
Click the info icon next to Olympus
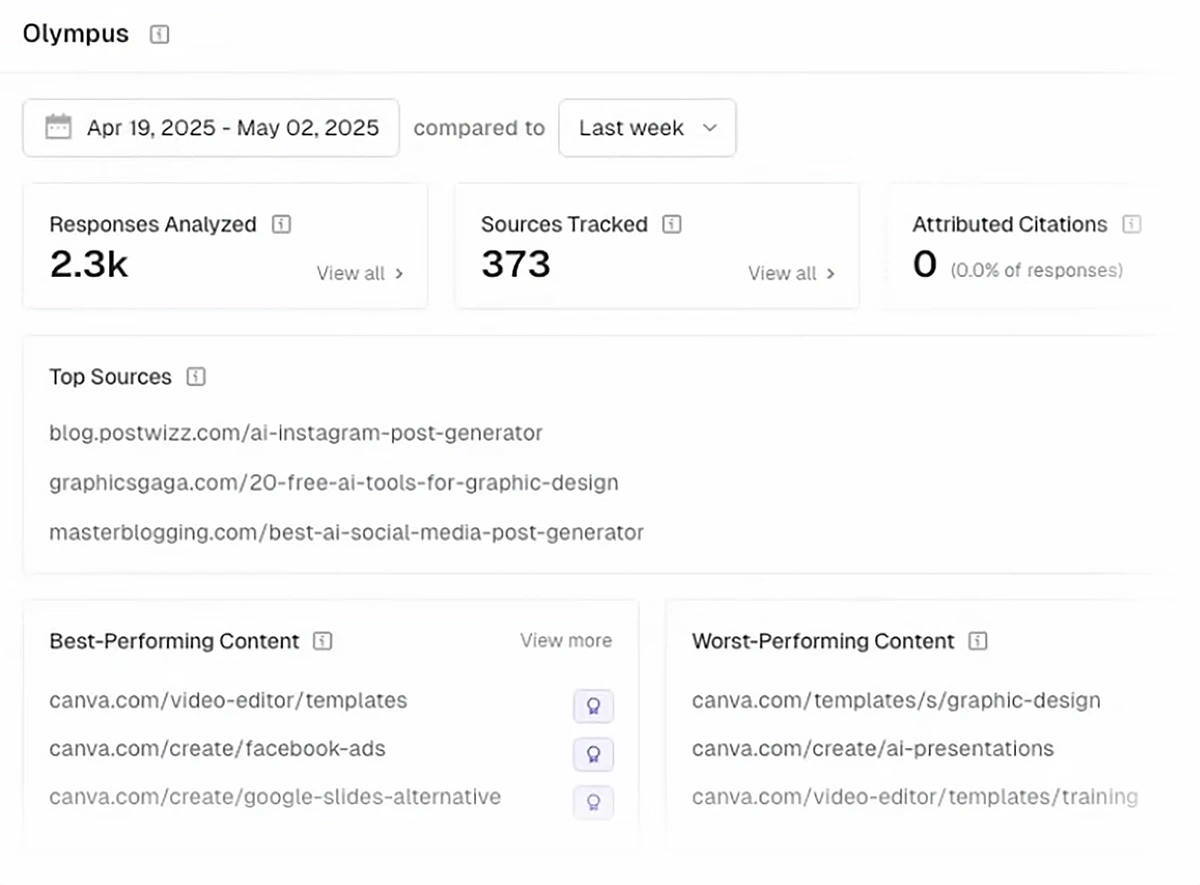pos(159,34)
